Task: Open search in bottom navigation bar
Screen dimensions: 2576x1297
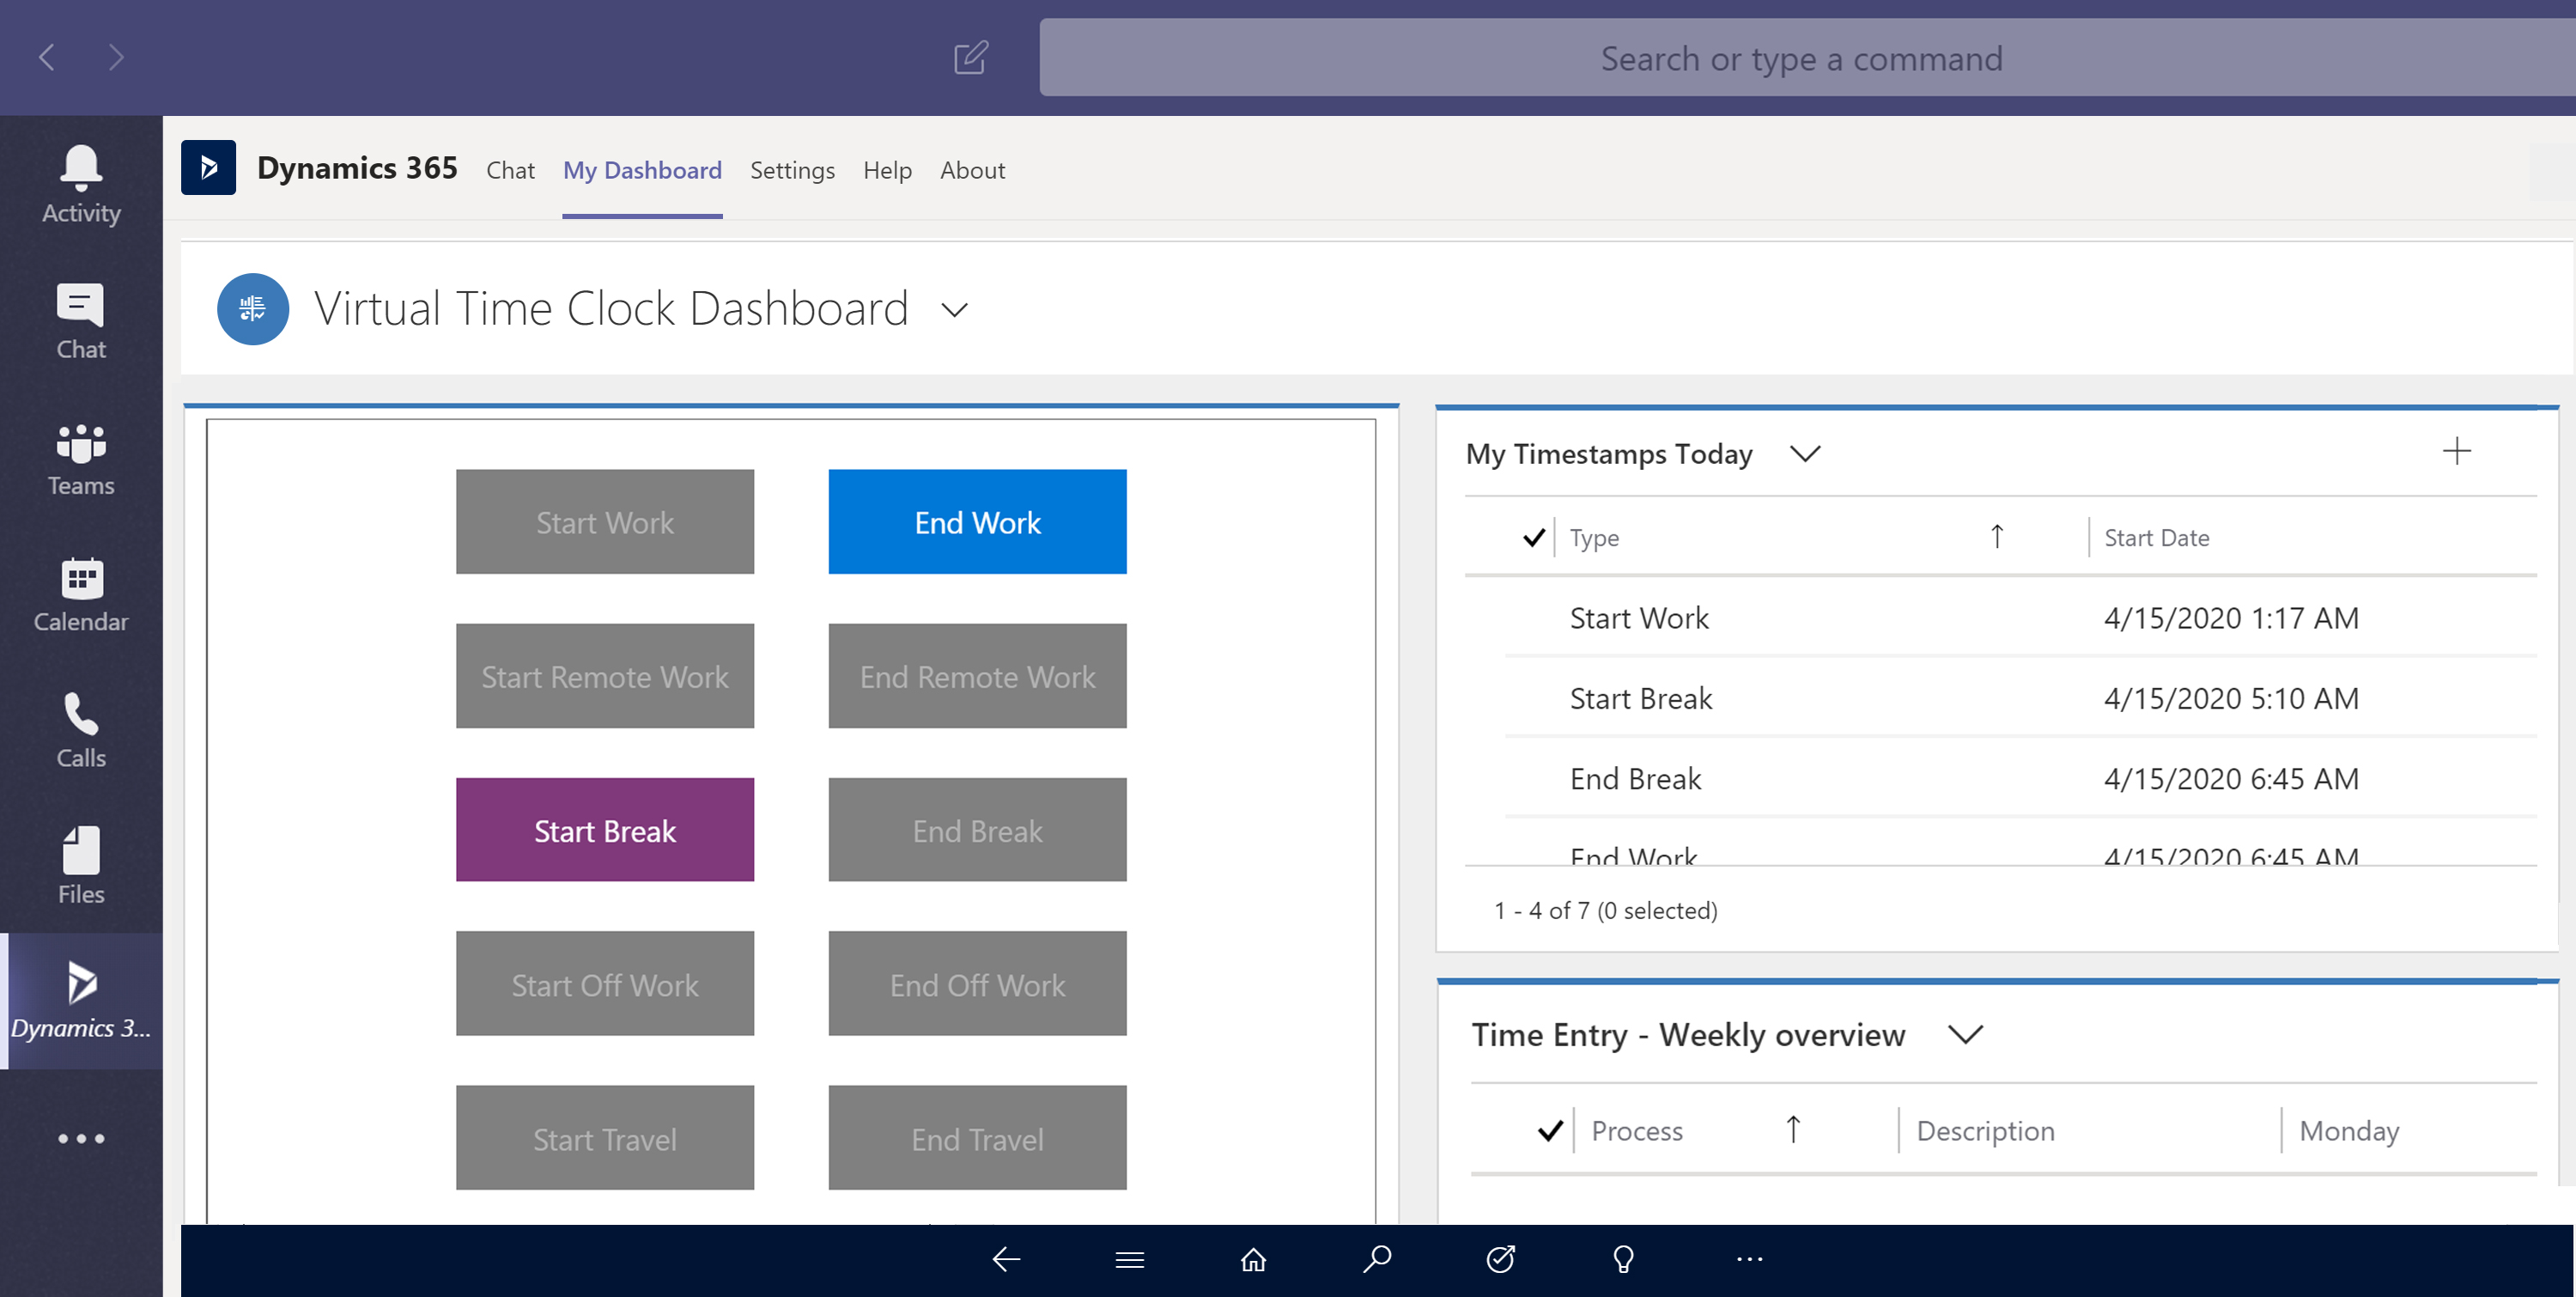Action: [1377, 1259]
